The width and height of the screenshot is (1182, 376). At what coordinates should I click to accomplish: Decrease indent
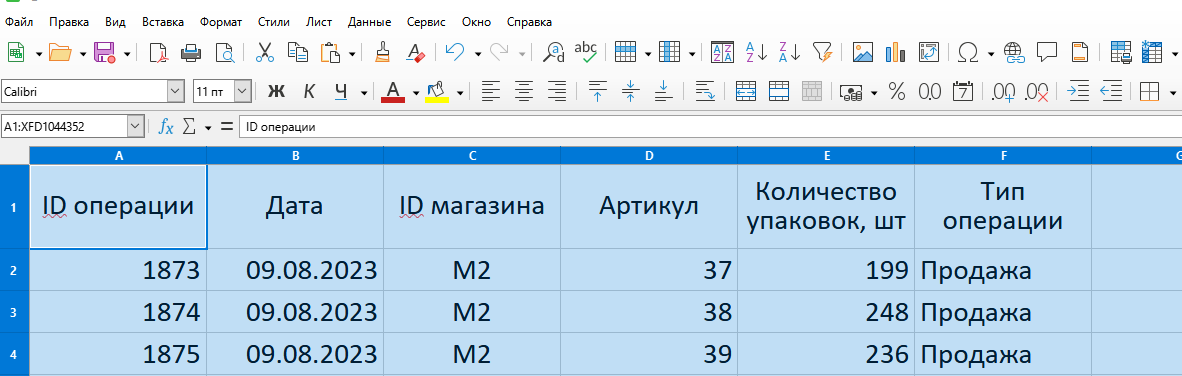coord(1111,92)
